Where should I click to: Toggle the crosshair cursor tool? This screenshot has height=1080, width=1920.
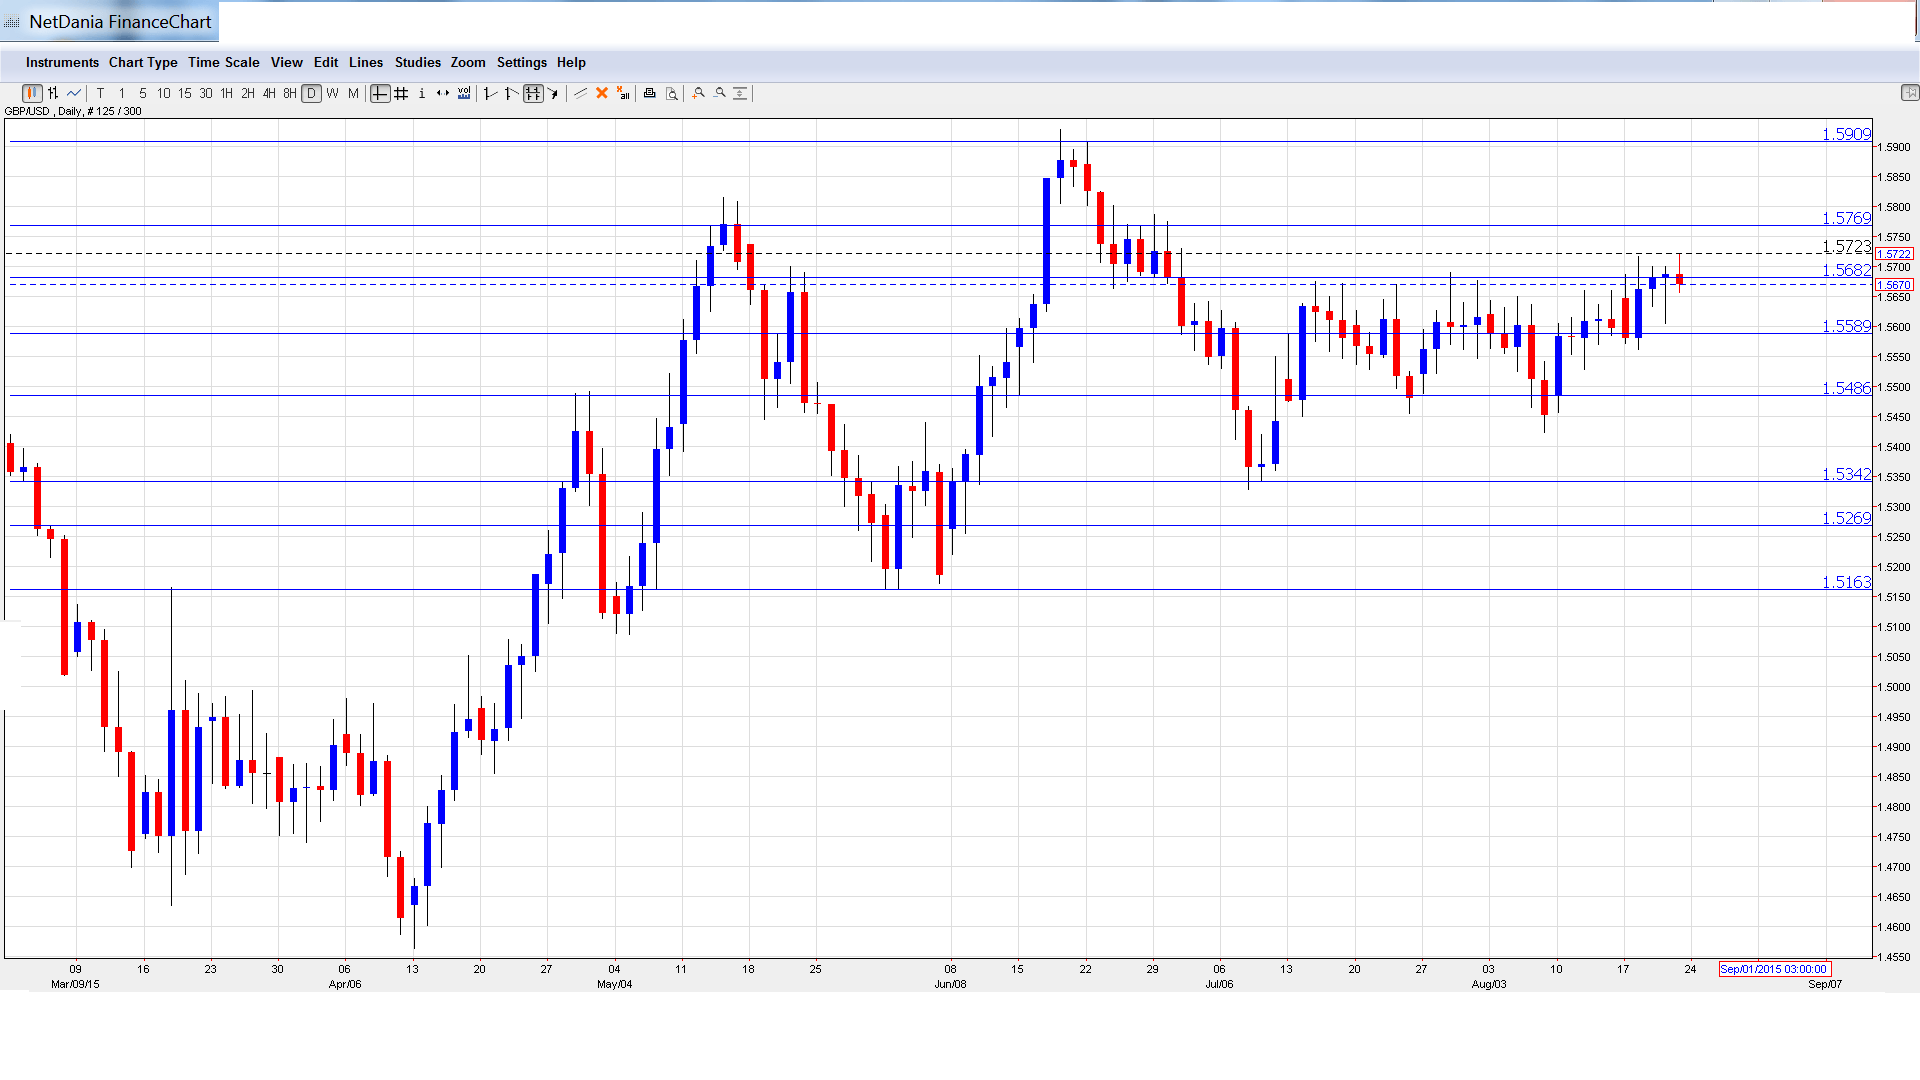380,93
